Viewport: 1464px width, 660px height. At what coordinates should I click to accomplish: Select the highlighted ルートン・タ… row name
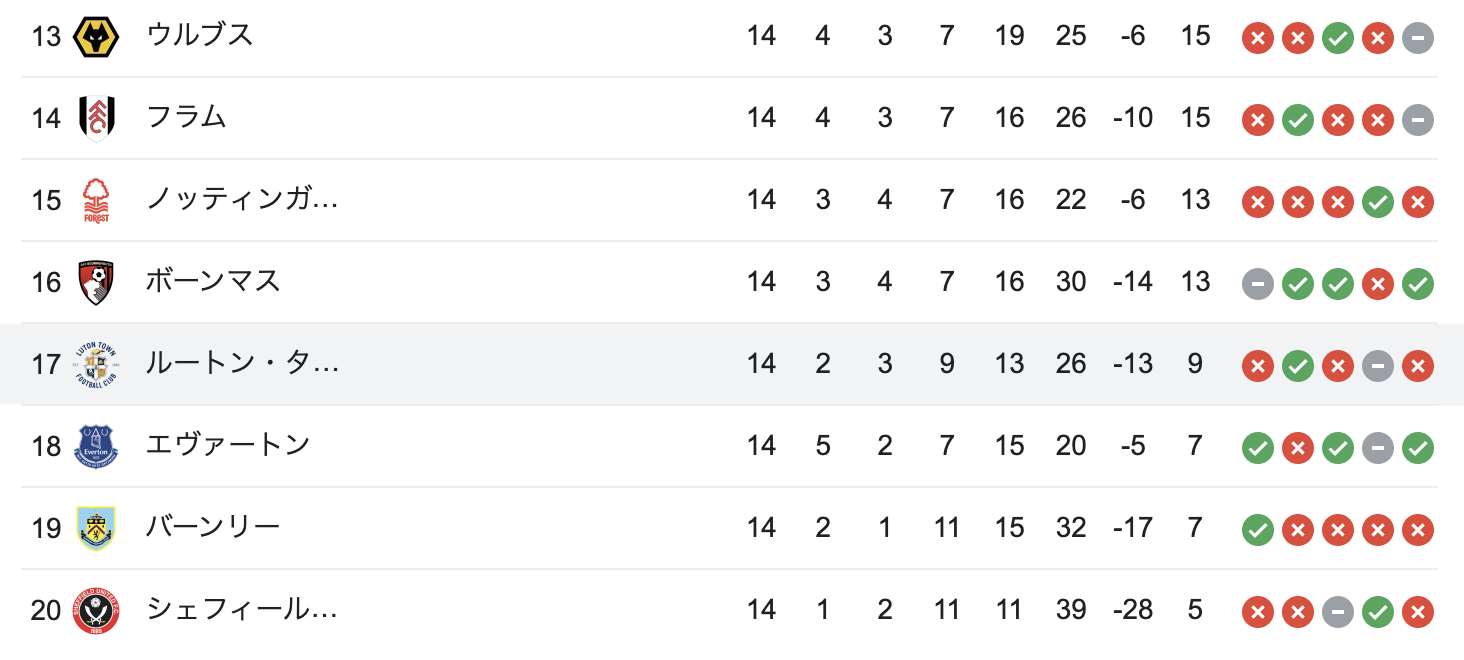click(x=243, y=364)
